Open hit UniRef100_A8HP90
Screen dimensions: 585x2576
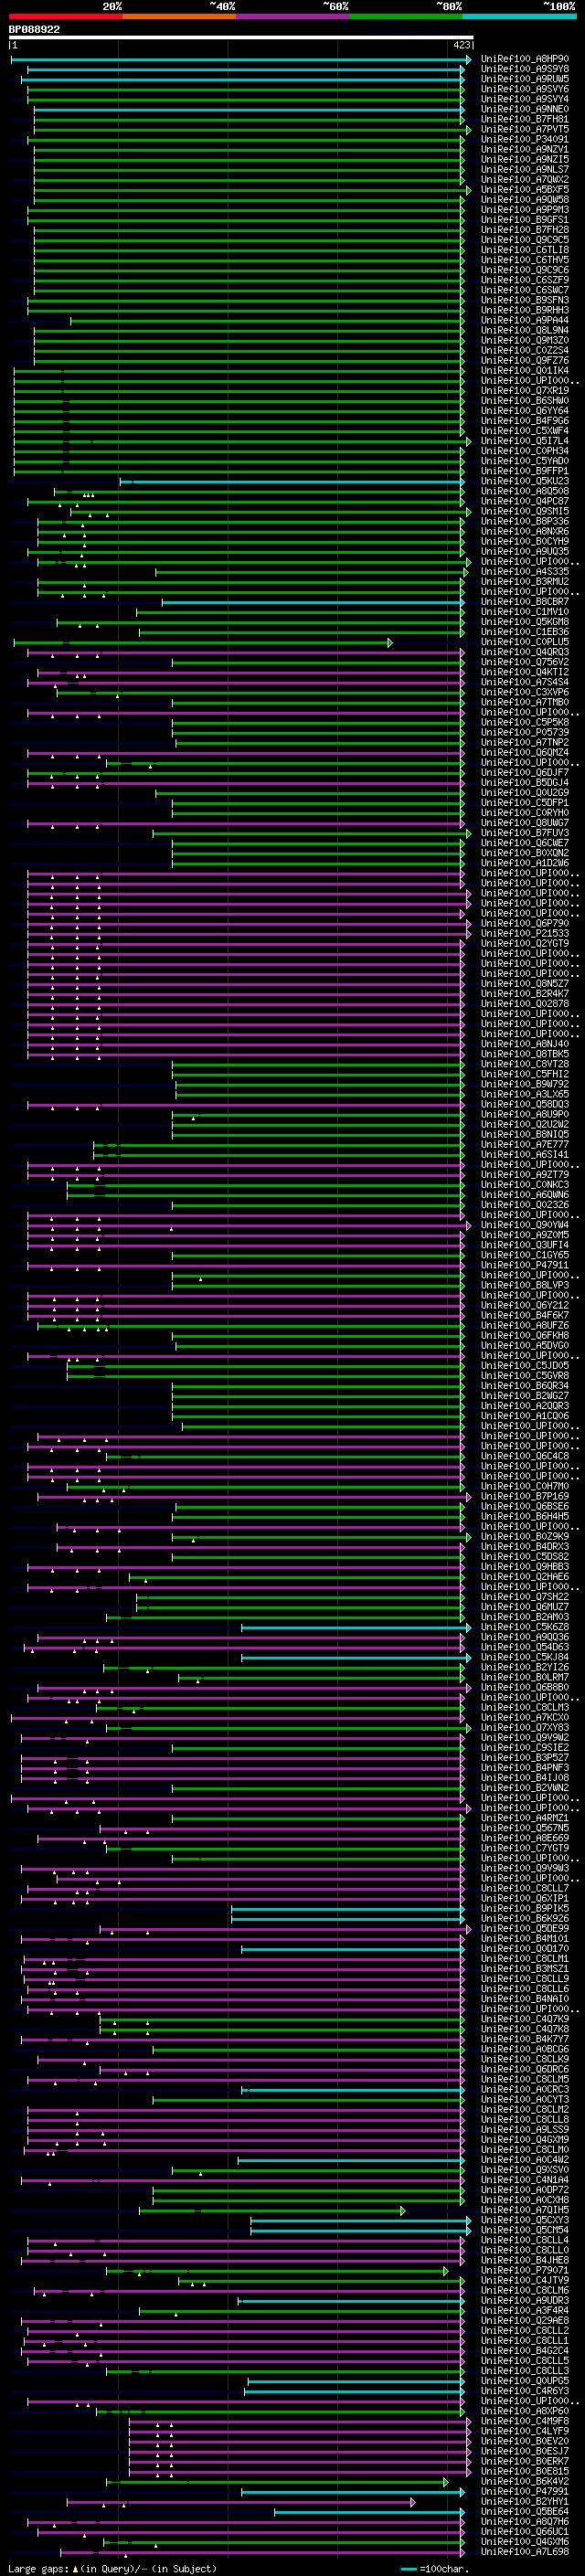pos(524,59)
